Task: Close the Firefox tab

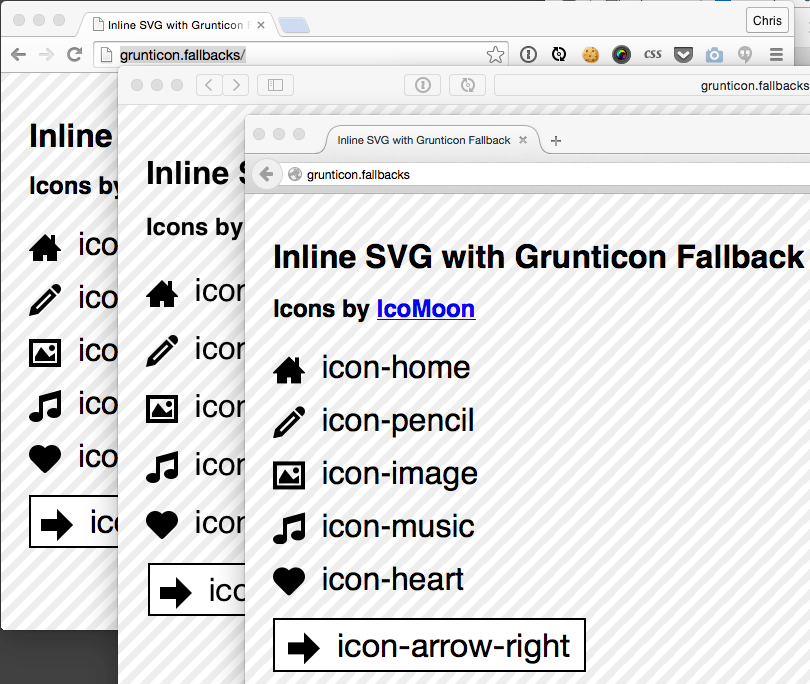Action: pyautogui.click(x=523, y=140)
